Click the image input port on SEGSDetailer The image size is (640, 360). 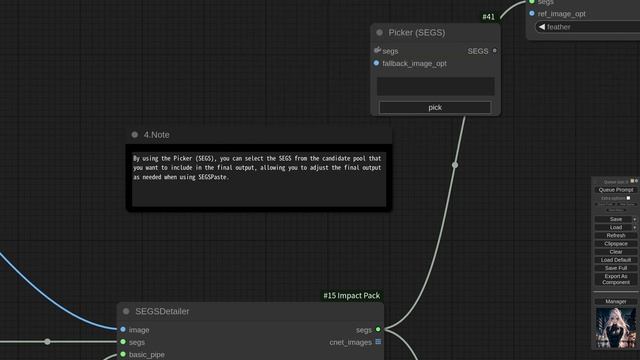point(123,329)
